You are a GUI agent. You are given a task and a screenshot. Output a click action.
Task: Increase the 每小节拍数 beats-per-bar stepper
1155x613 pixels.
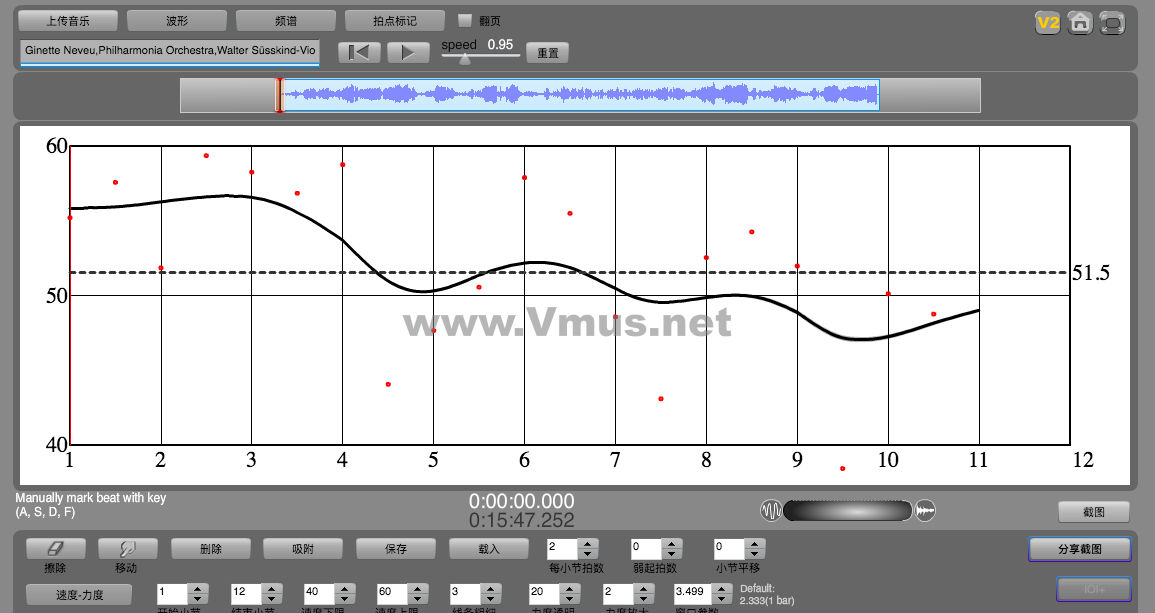click(x=588, y=543)
